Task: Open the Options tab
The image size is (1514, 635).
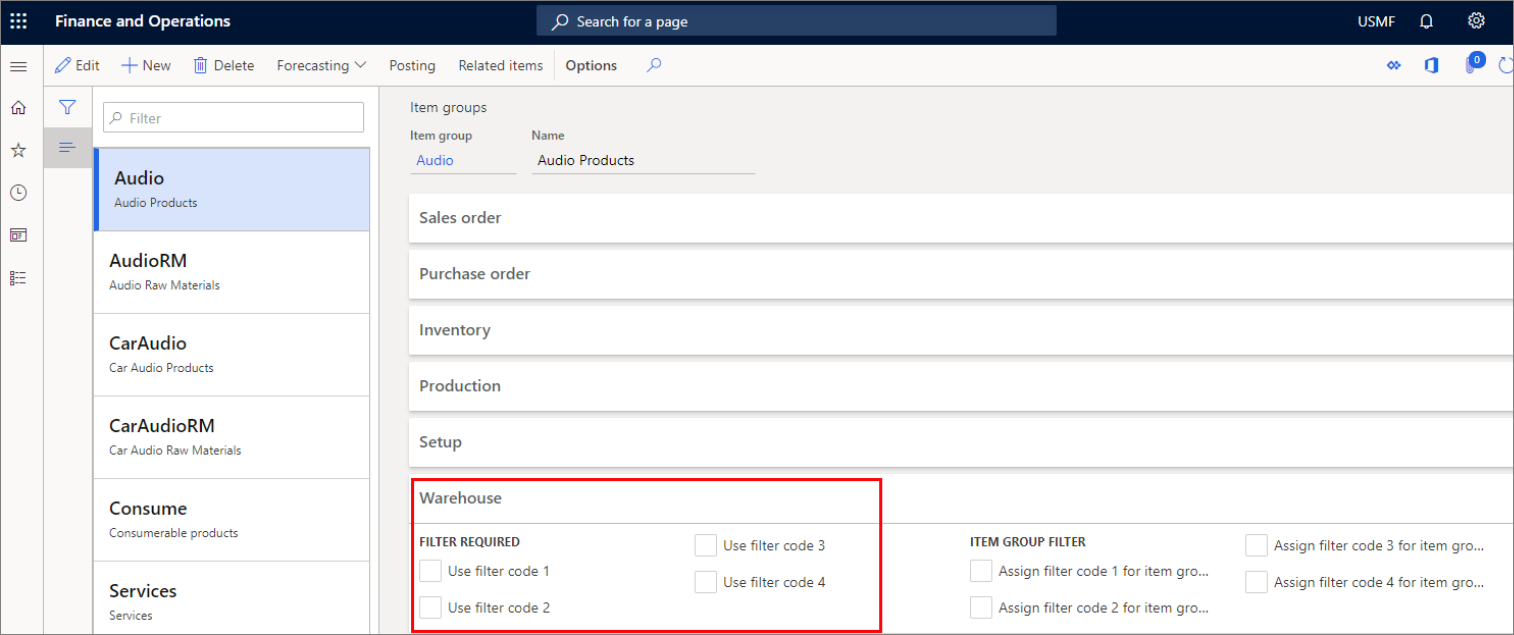Action: (x=591, y=65)
